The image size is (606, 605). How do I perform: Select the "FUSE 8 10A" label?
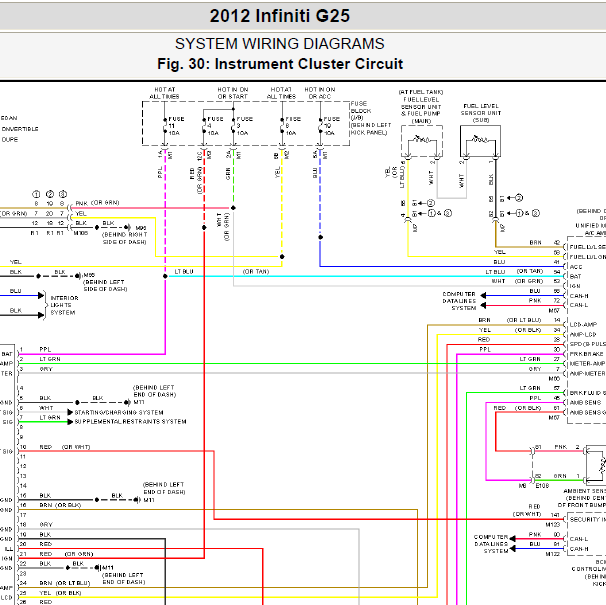click(293, 126)
